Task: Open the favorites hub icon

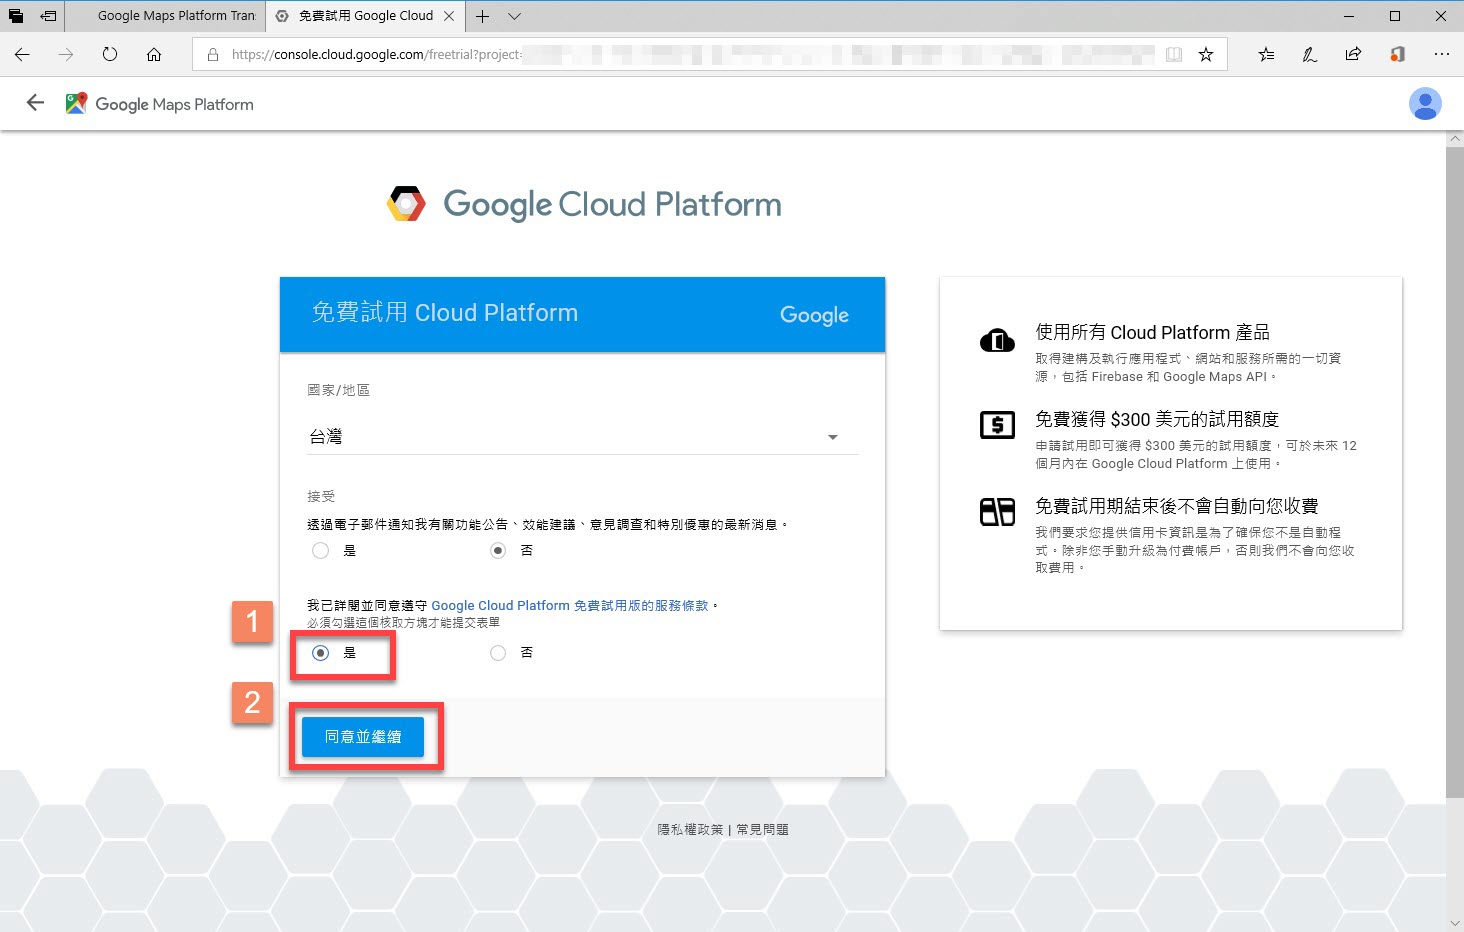Action: pyautogui.click(x=1266, y=55)
